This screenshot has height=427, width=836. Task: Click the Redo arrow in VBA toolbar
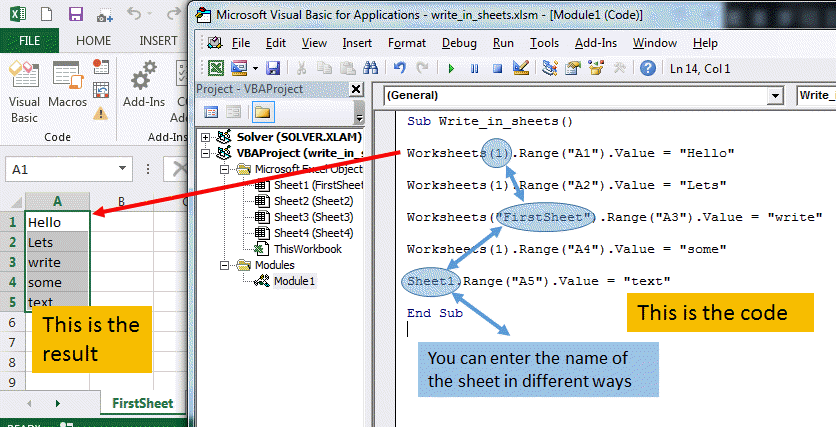click(x=422, y=68)
